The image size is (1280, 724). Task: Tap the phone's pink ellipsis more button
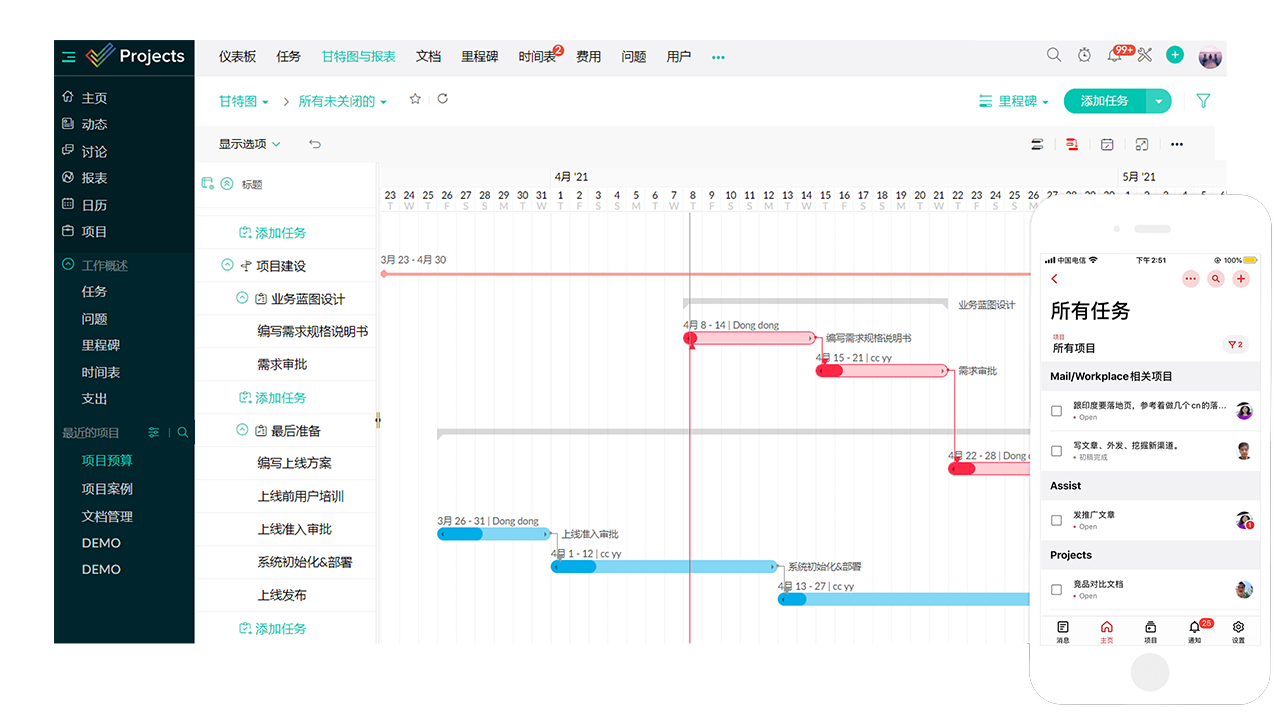(x=1190, y=279)
